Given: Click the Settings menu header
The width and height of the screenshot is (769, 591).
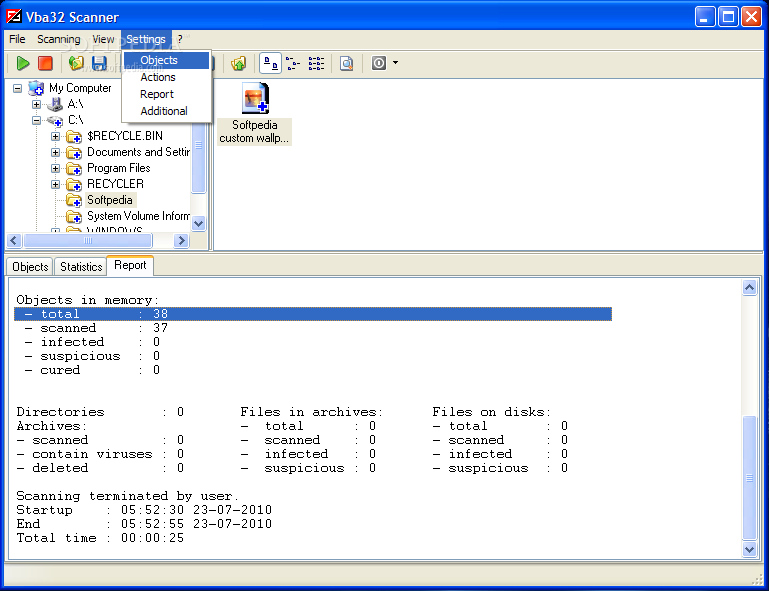Looking at the screenshot, I should point(146,39).
